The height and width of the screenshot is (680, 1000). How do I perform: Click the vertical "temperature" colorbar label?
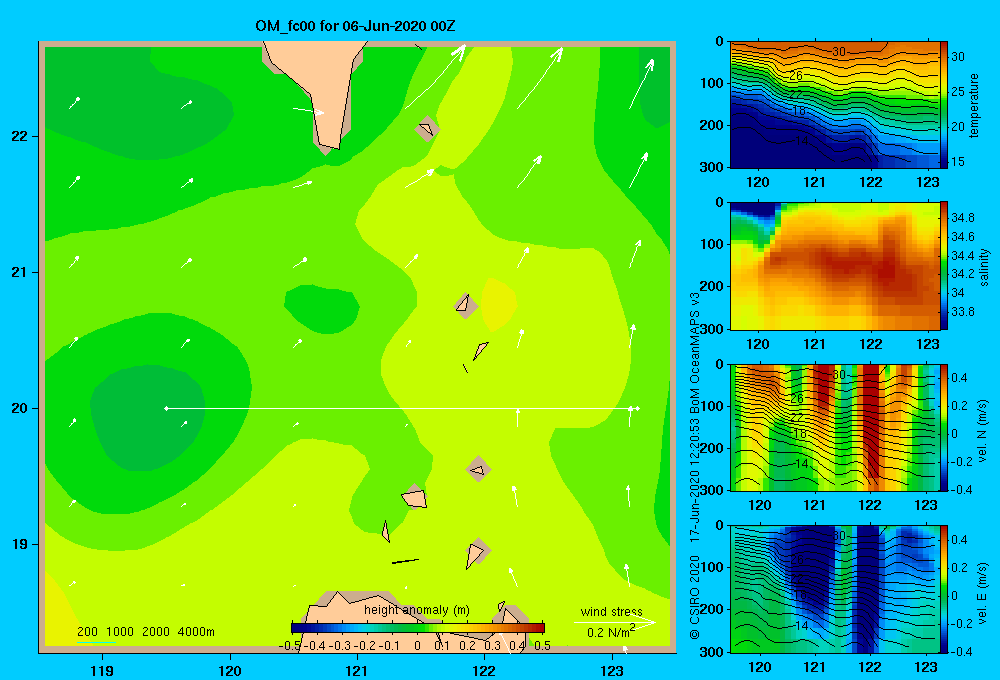click(x=974, y=105)
